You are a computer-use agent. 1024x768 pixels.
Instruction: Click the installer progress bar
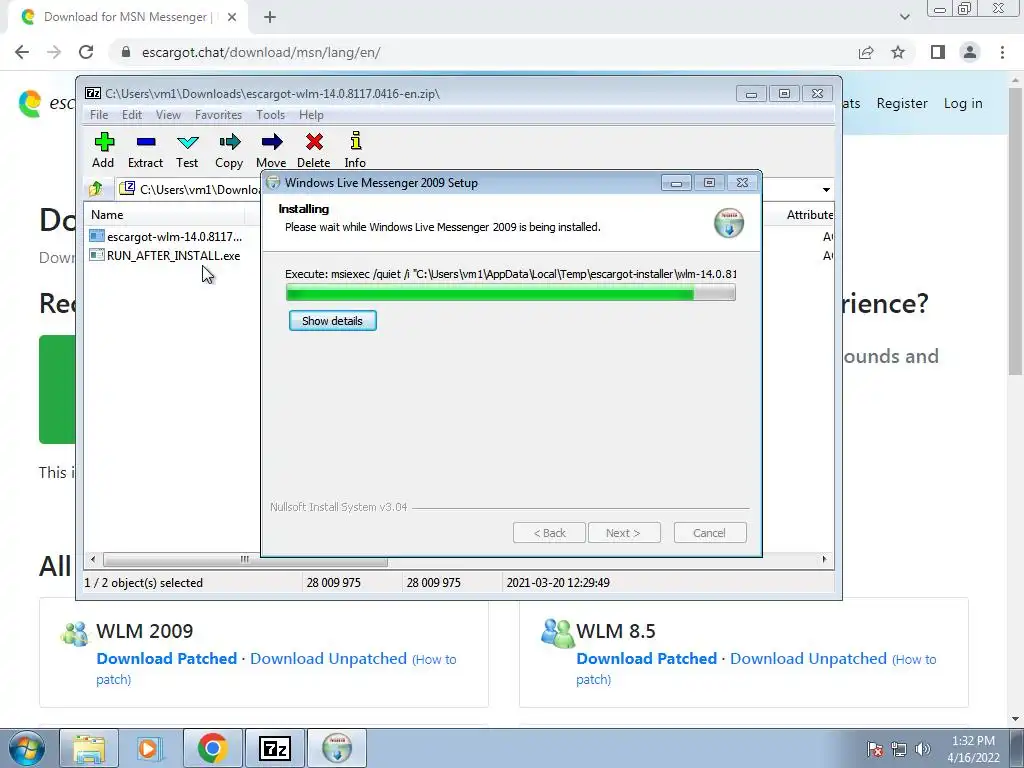511,293
